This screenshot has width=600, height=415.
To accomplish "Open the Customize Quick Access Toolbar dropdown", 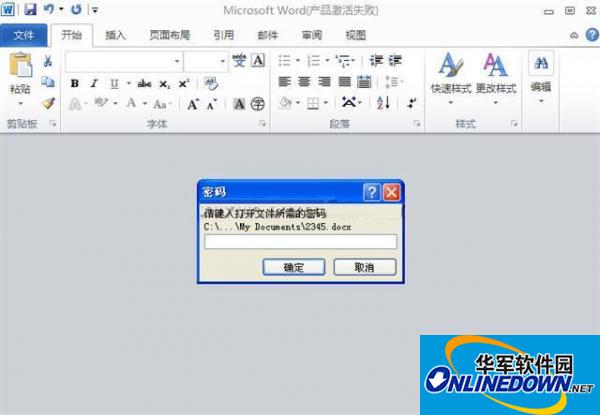I will click(95, 10).
